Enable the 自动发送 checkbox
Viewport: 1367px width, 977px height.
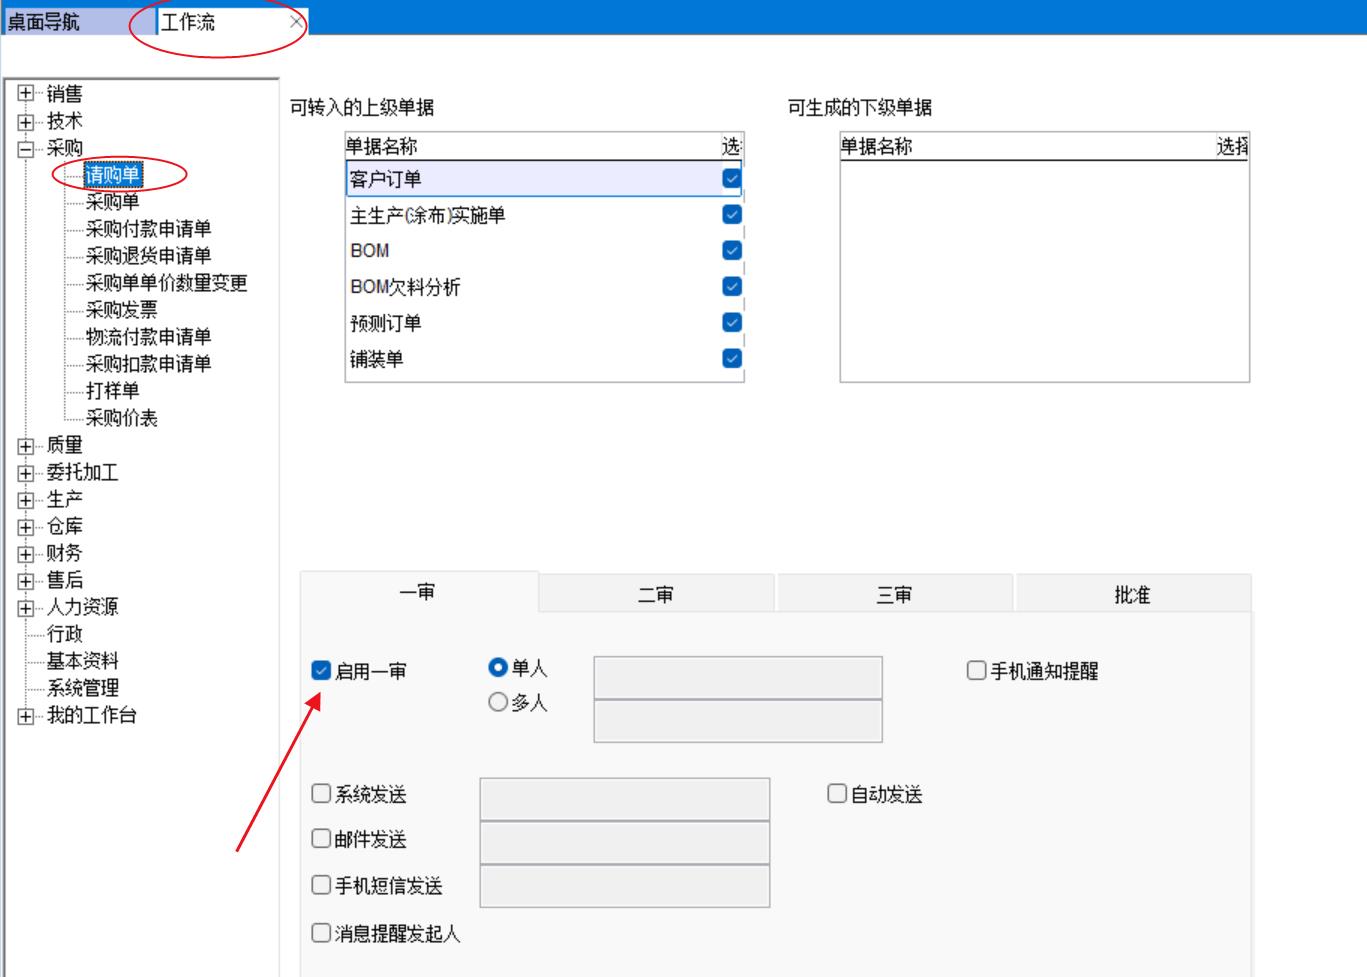pos(837,794)
